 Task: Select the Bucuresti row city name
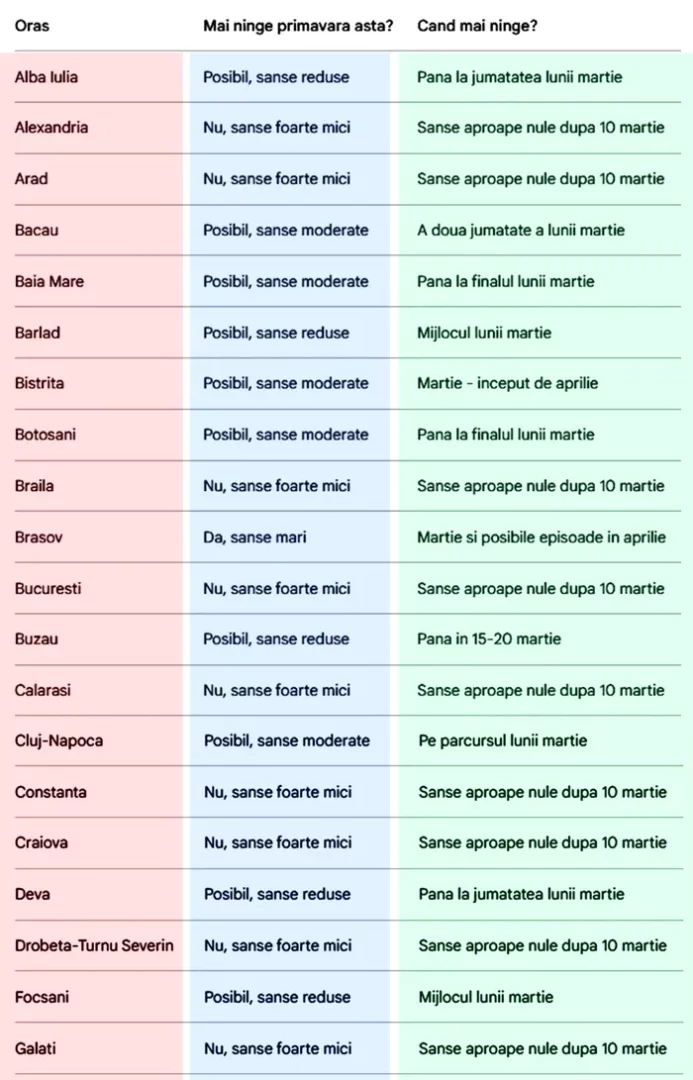pos(48,588)
